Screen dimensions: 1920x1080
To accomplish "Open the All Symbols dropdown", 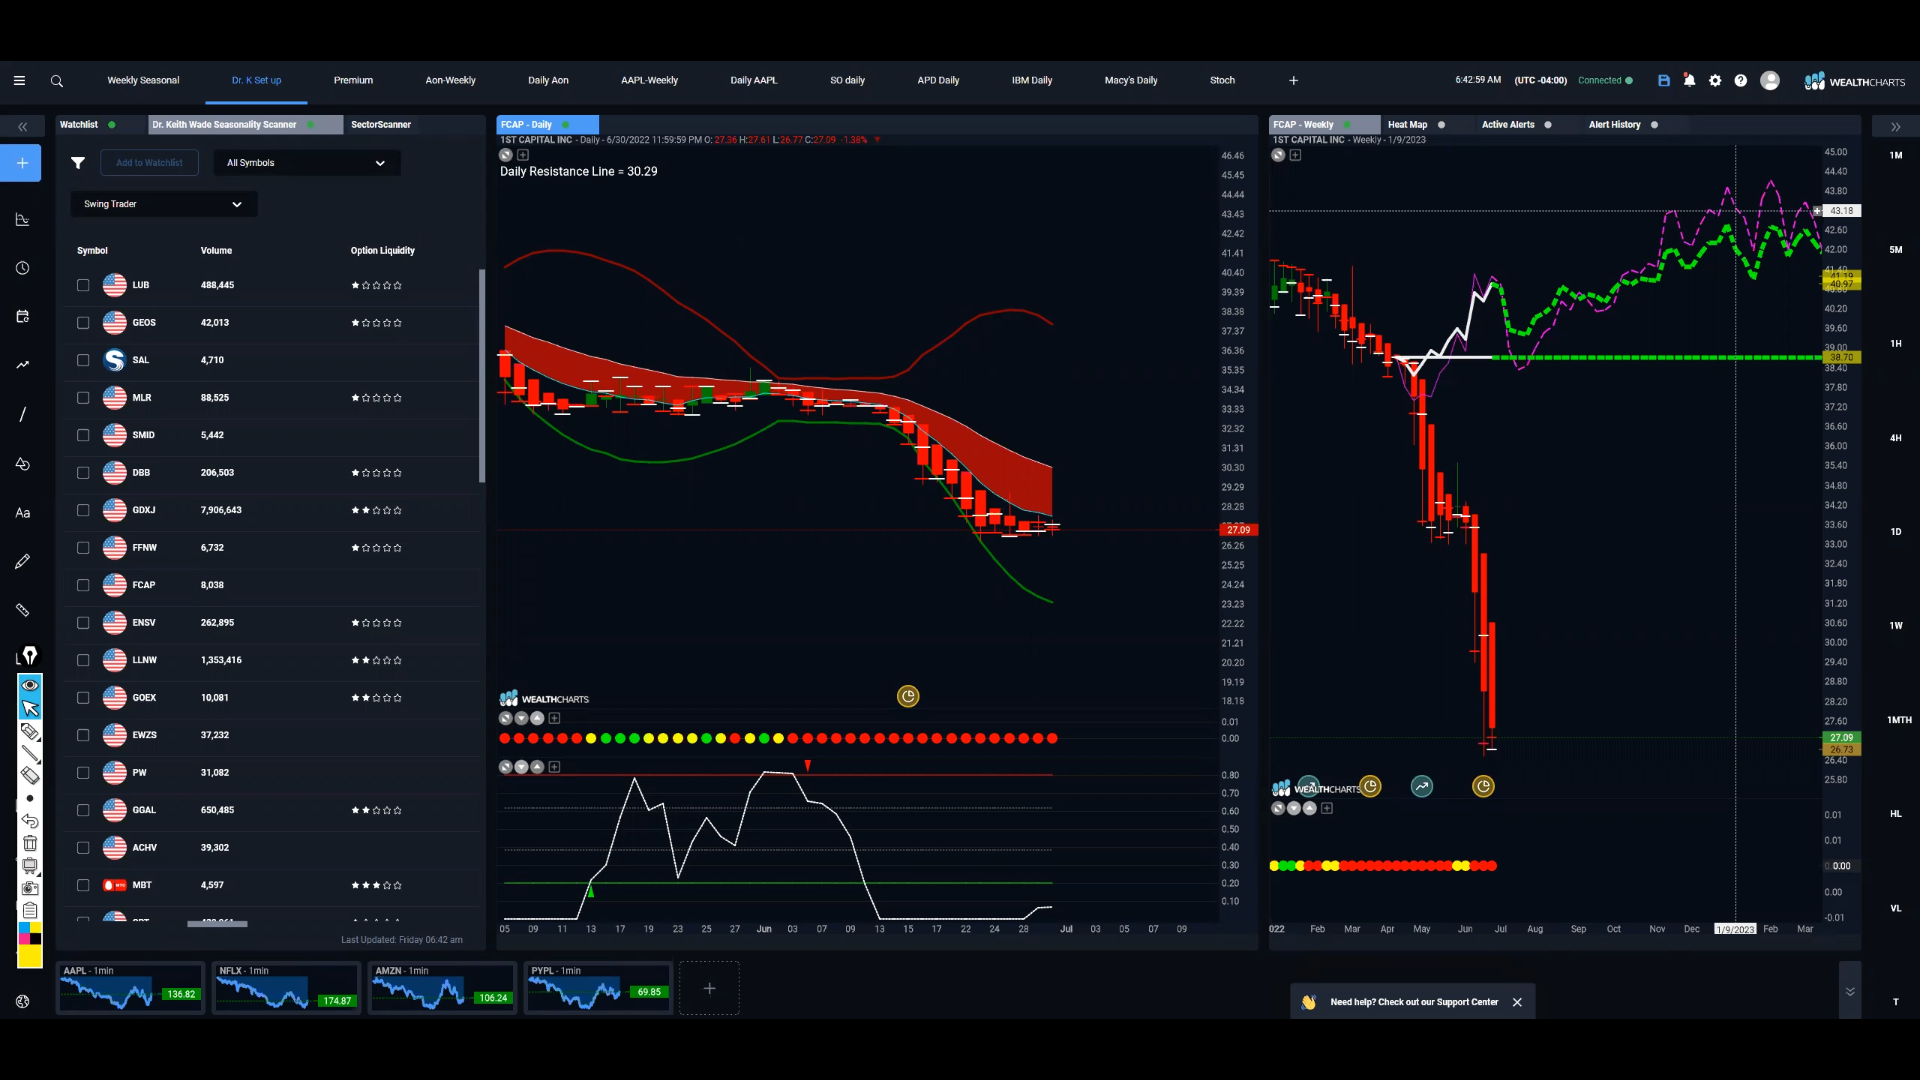I will pyautogui.click(x=307, y=163).
